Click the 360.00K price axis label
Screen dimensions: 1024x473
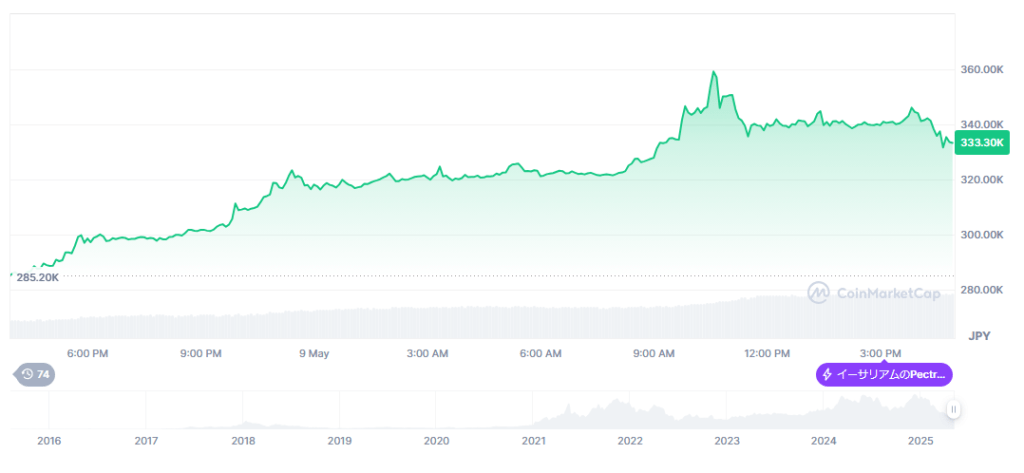[x=981, y=70]
